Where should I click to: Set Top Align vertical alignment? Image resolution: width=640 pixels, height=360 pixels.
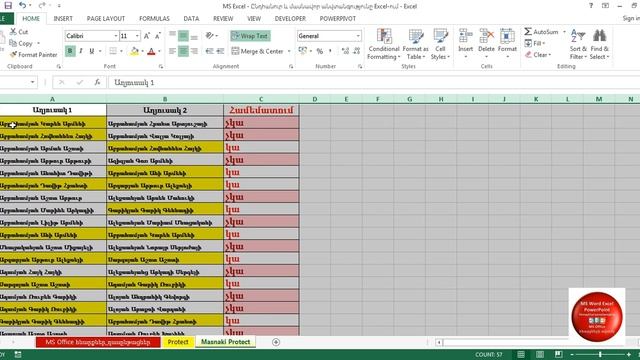pyautogui.click(x=172, y=36)
